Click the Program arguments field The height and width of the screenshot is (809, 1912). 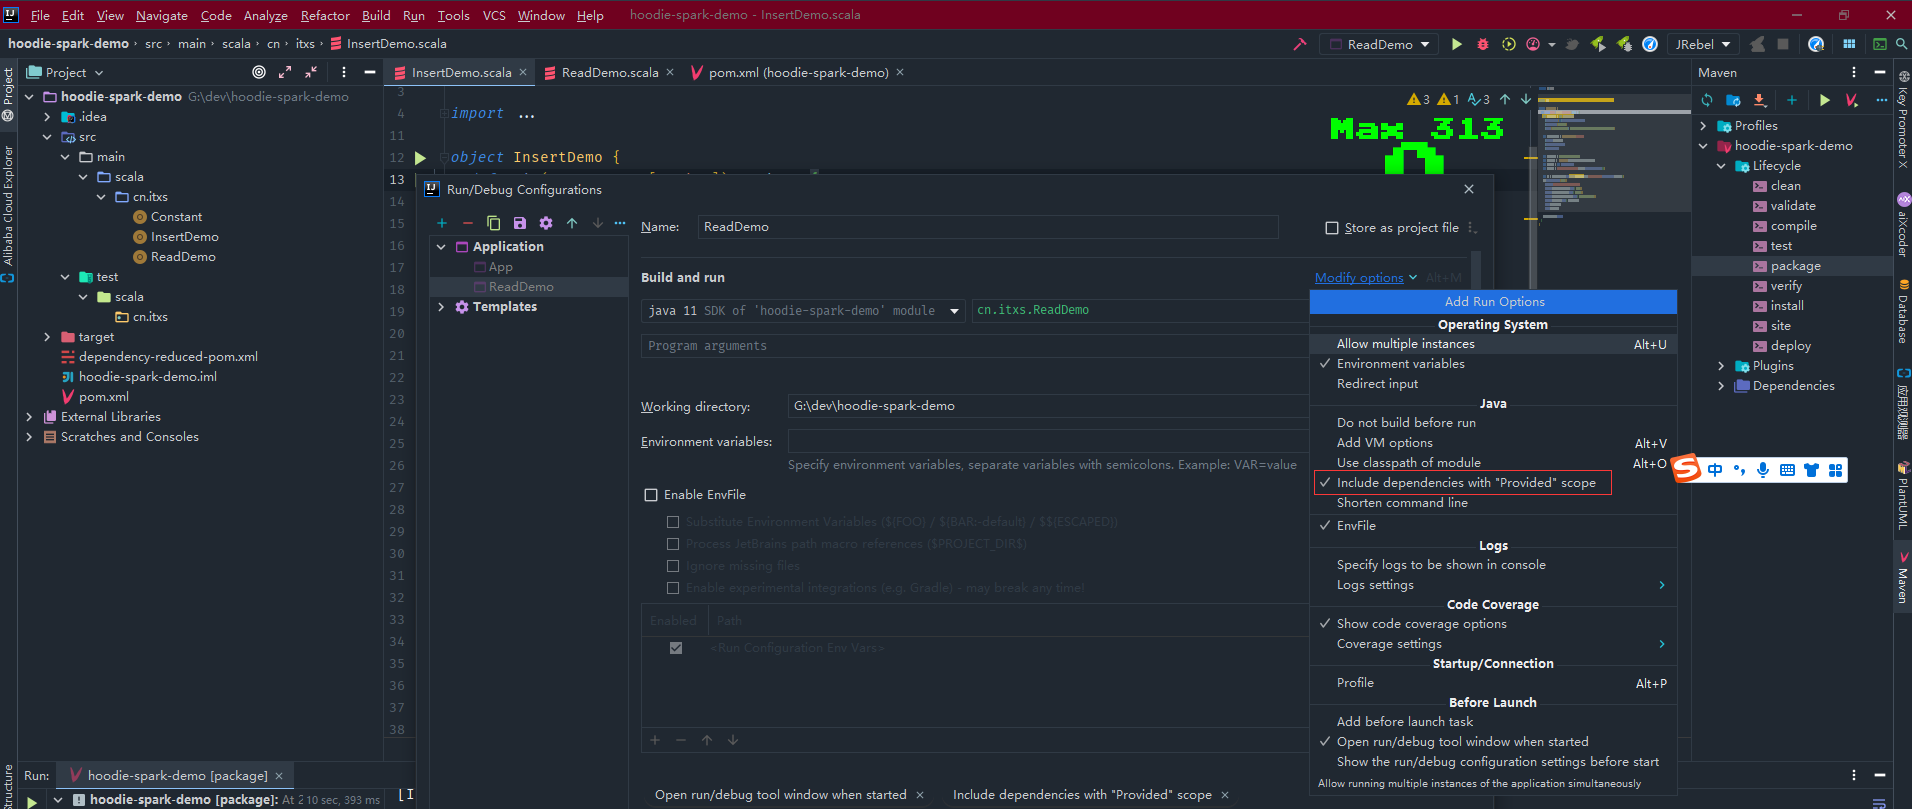[x=975, y=346]
